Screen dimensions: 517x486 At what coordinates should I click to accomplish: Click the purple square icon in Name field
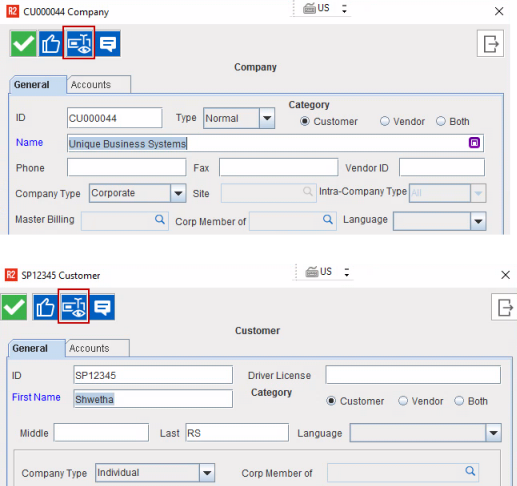tap(474, 143)
